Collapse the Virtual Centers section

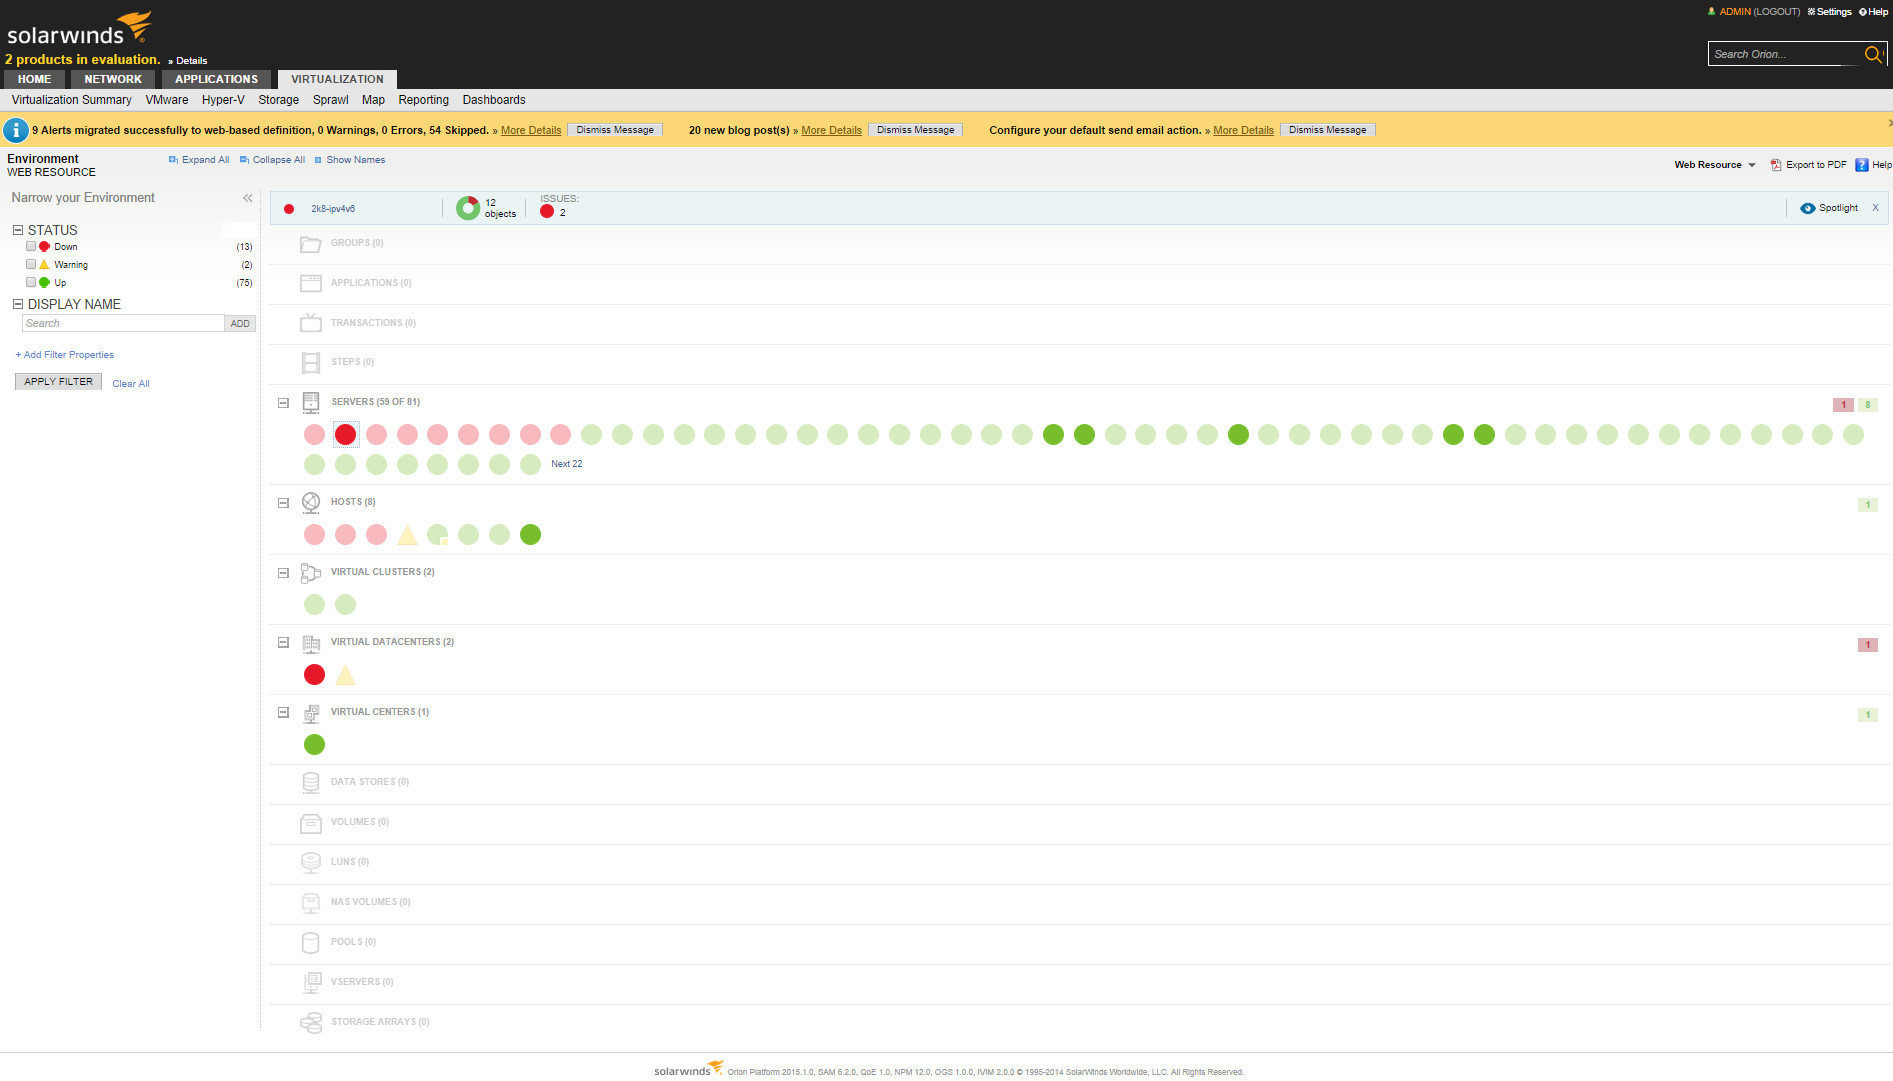tap(283, 713)
